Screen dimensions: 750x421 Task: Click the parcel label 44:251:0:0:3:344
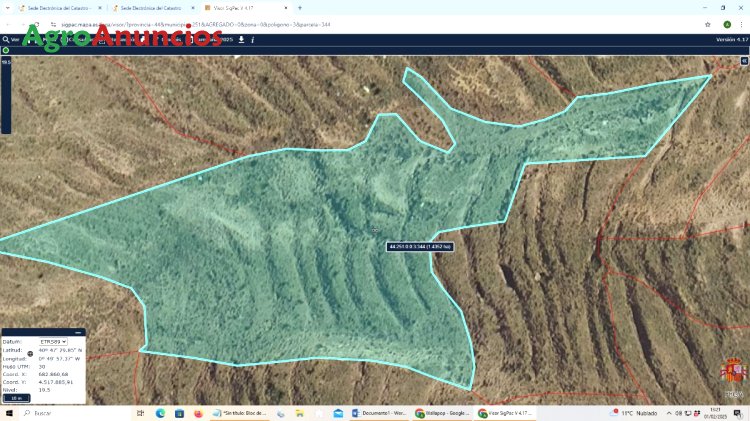click(420, 247)
